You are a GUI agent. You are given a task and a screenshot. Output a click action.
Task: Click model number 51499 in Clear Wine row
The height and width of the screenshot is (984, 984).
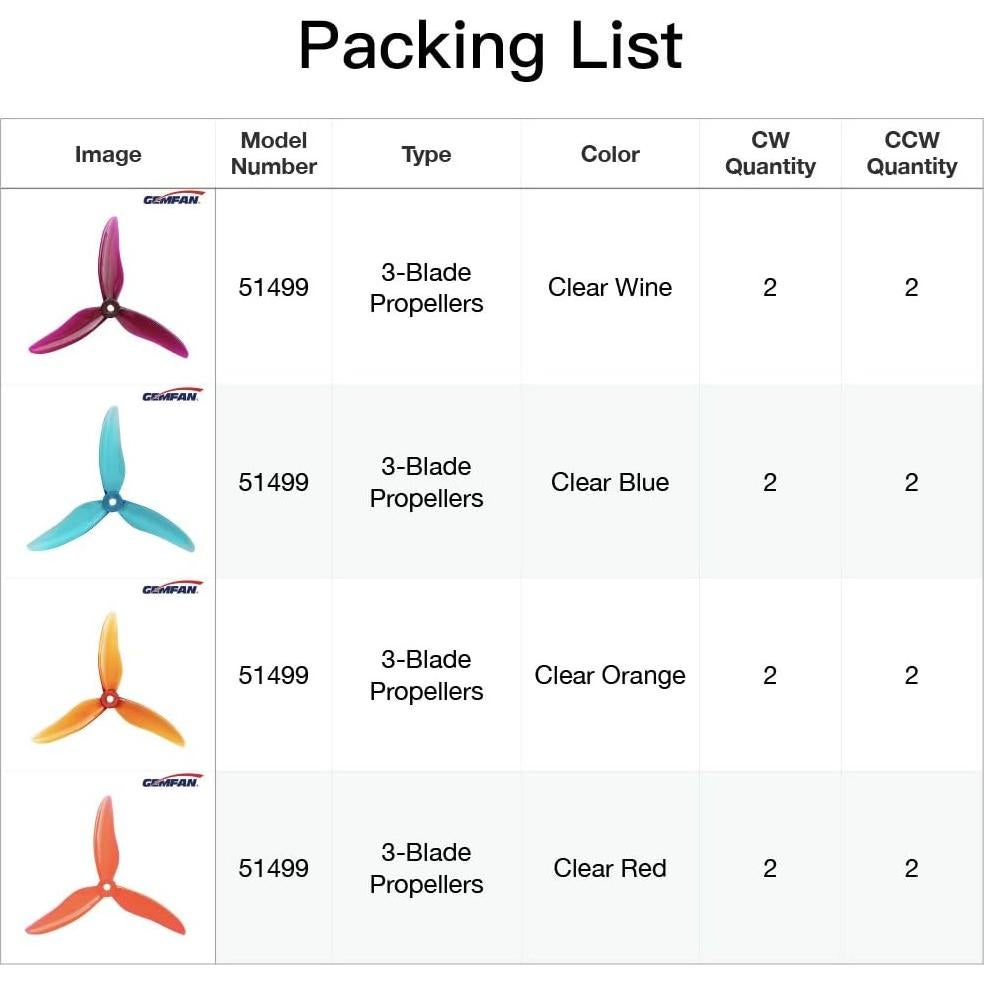click(273, 288)
